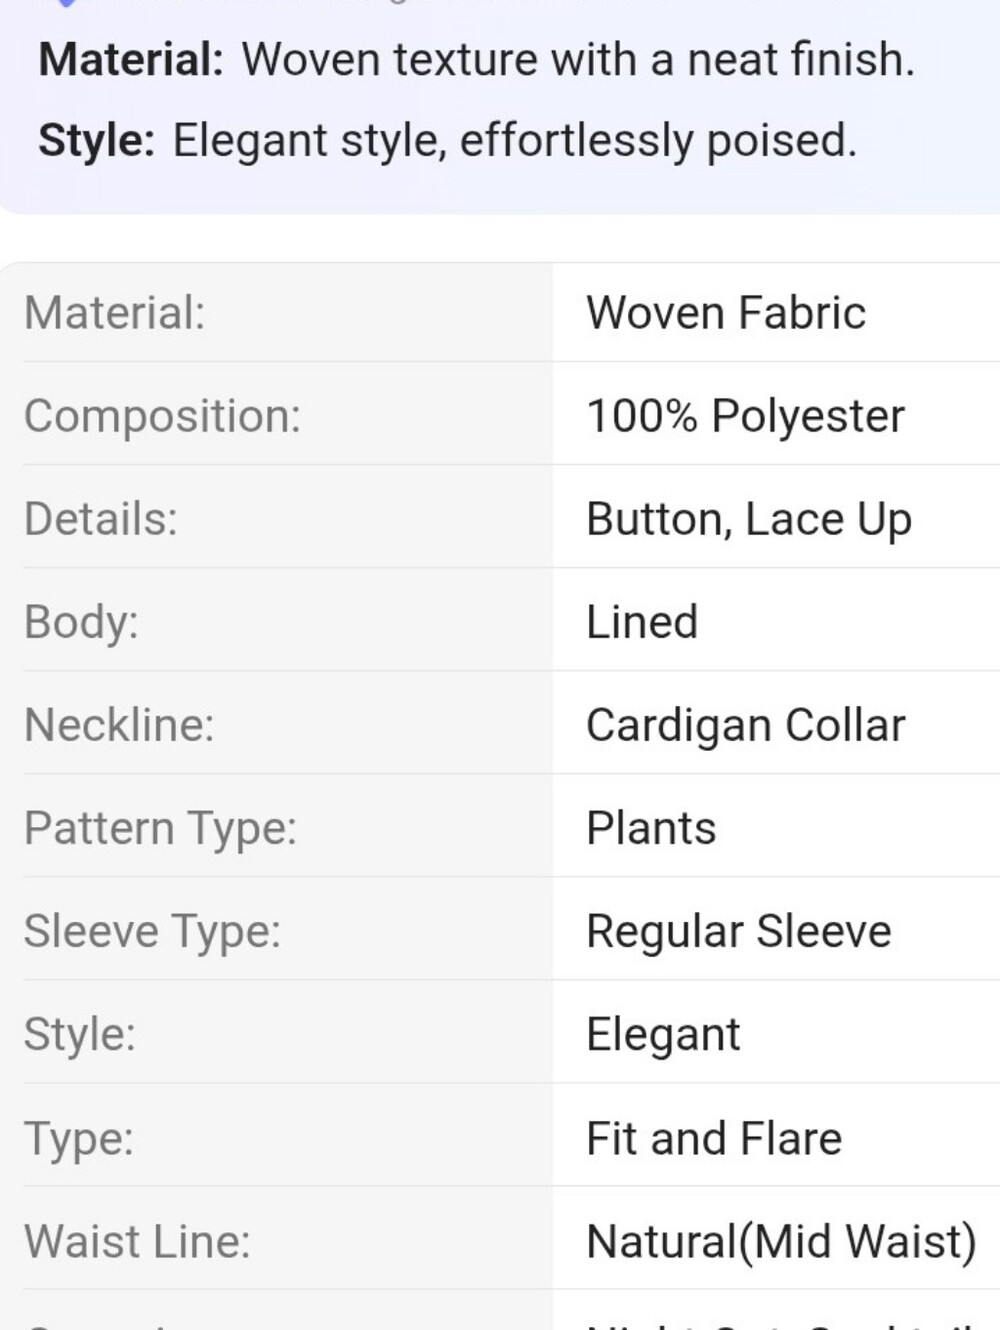The image size is (1000, 1330).
Task: Select the 'Lined' body value
Action: 642,622
